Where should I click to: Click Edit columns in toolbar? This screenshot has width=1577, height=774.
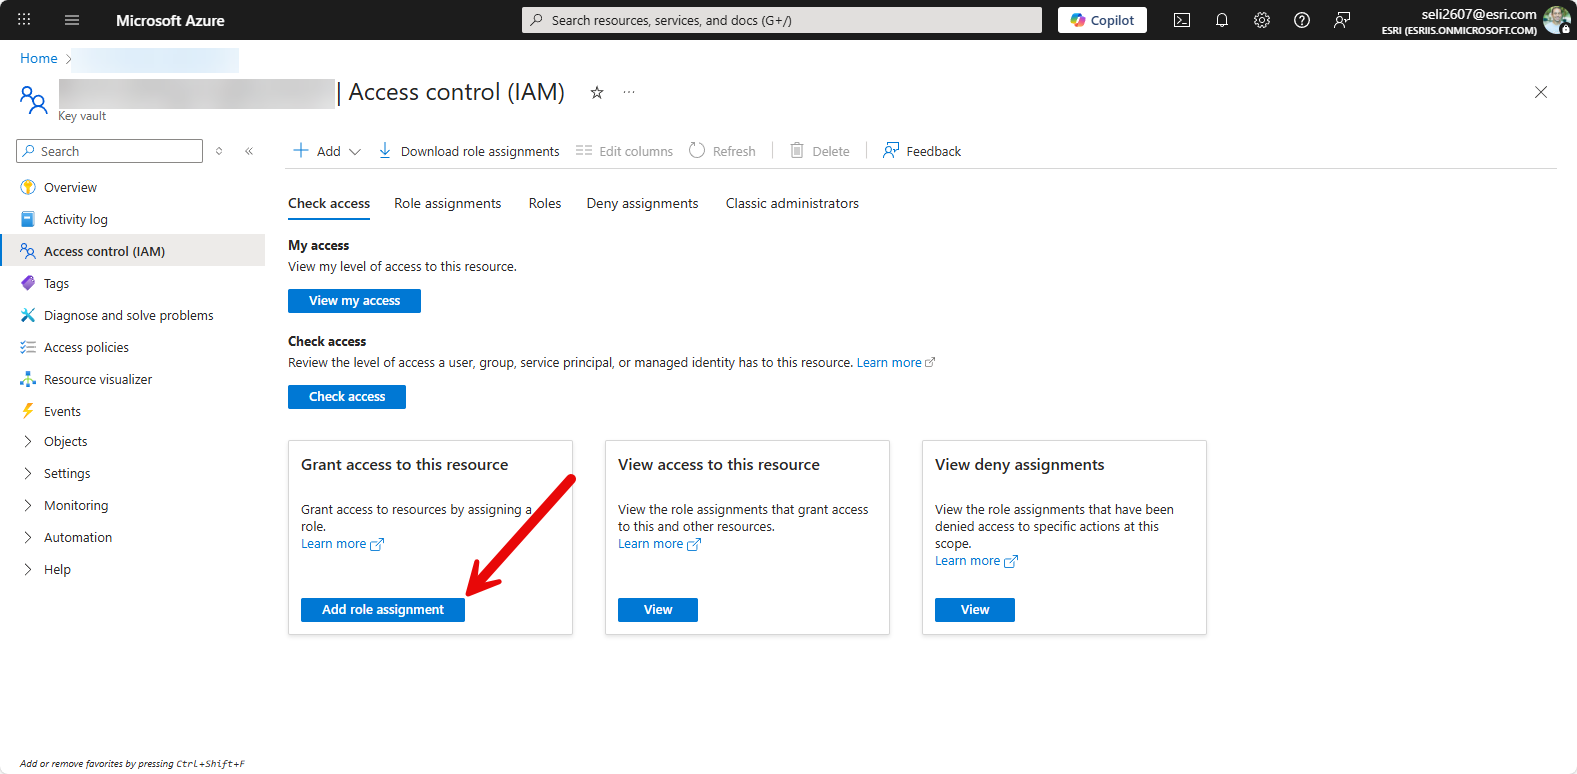coord(625,151)
